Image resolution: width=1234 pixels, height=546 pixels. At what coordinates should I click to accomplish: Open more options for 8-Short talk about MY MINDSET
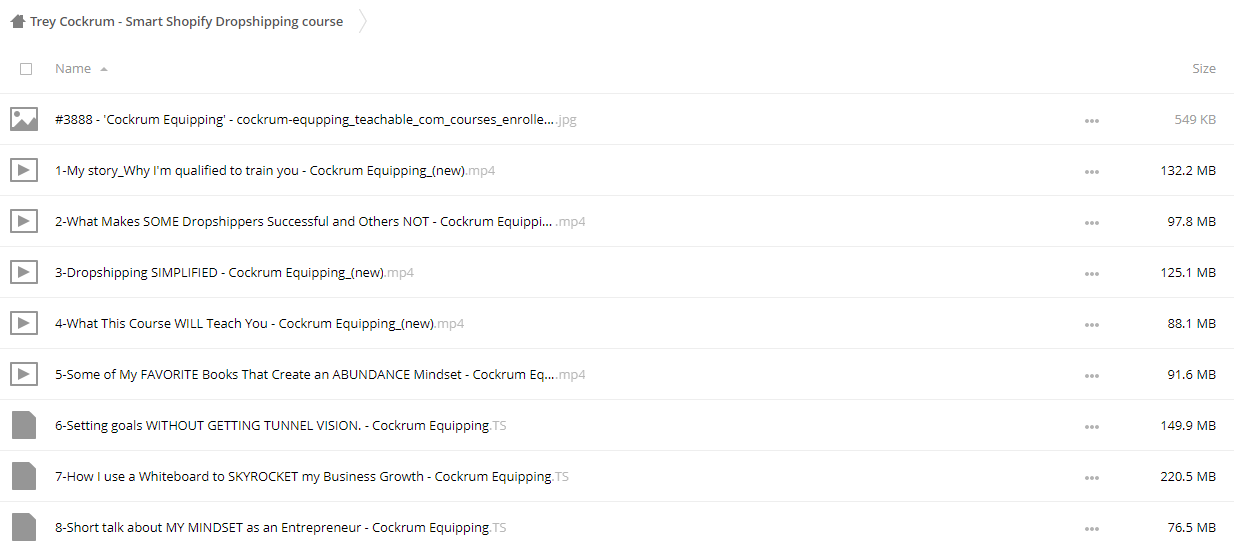[1091, 529]
